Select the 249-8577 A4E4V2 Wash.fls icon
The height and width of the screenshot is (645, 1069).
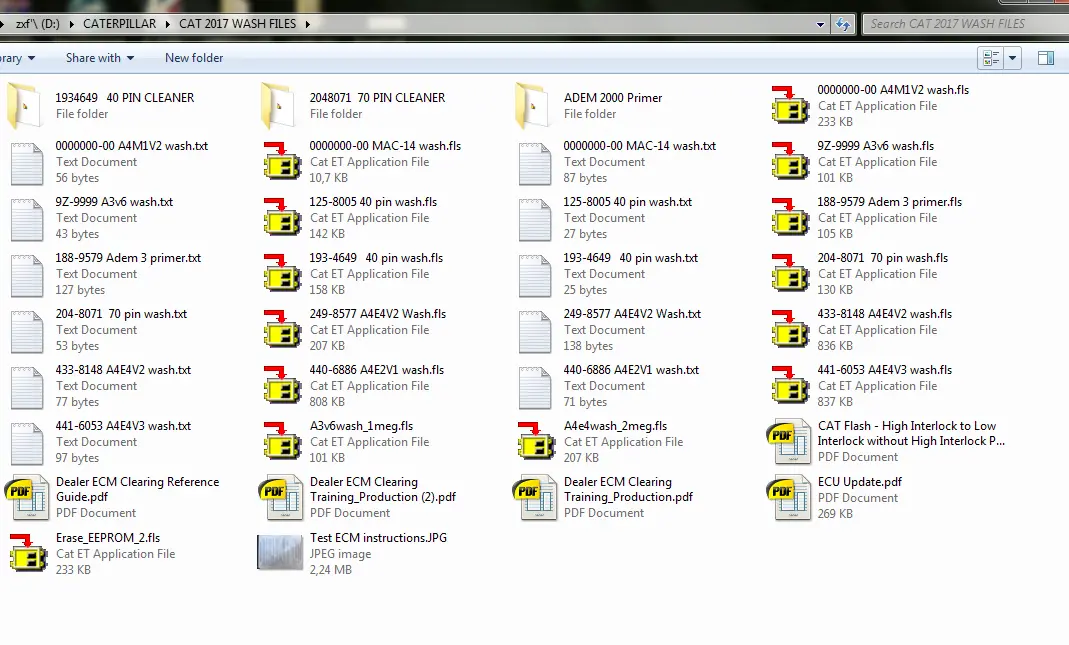[x=282, y=329]
